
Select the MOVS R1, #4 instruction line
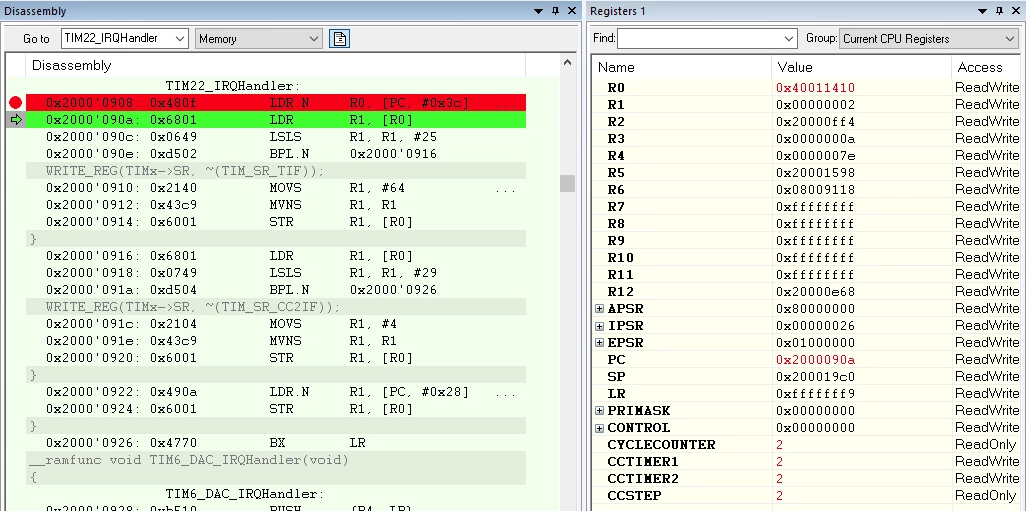(x=276, y=324)
